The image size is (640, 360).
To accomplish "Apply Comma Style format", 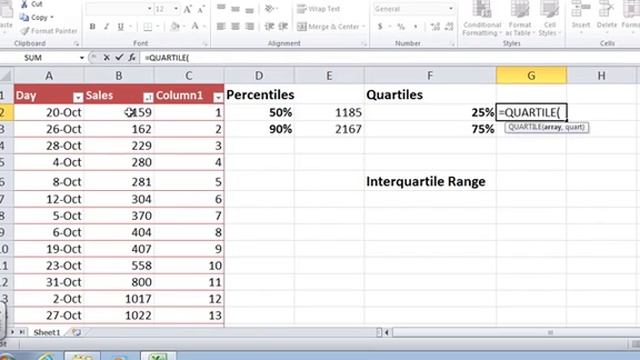I will click(416, 27).
